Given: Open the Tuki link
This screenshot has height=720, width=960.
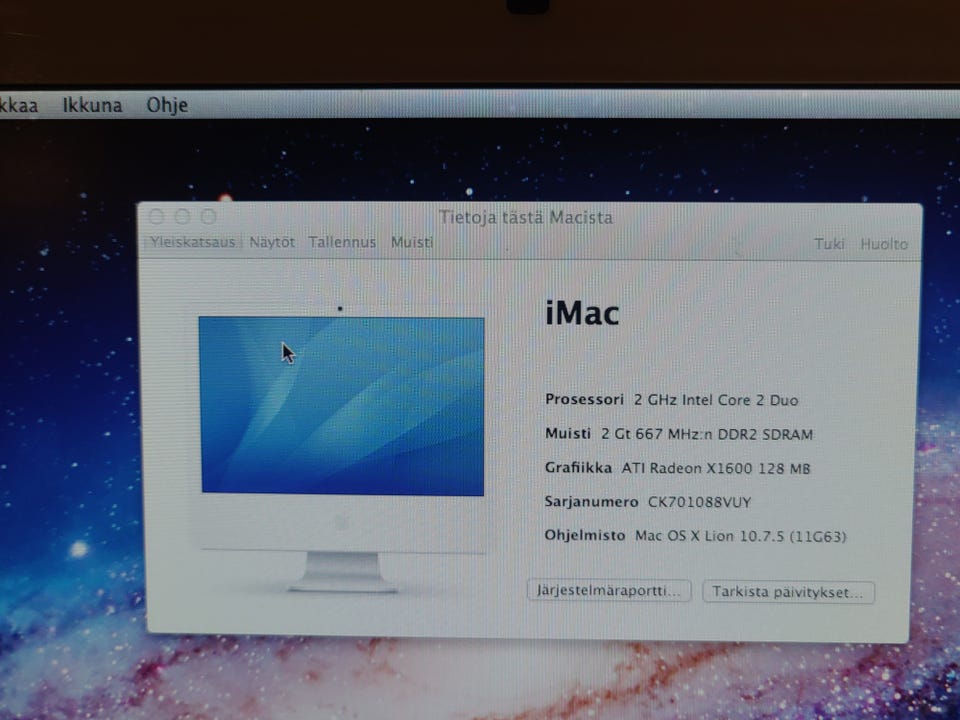Looking at the screenshot, I should 829,244.
